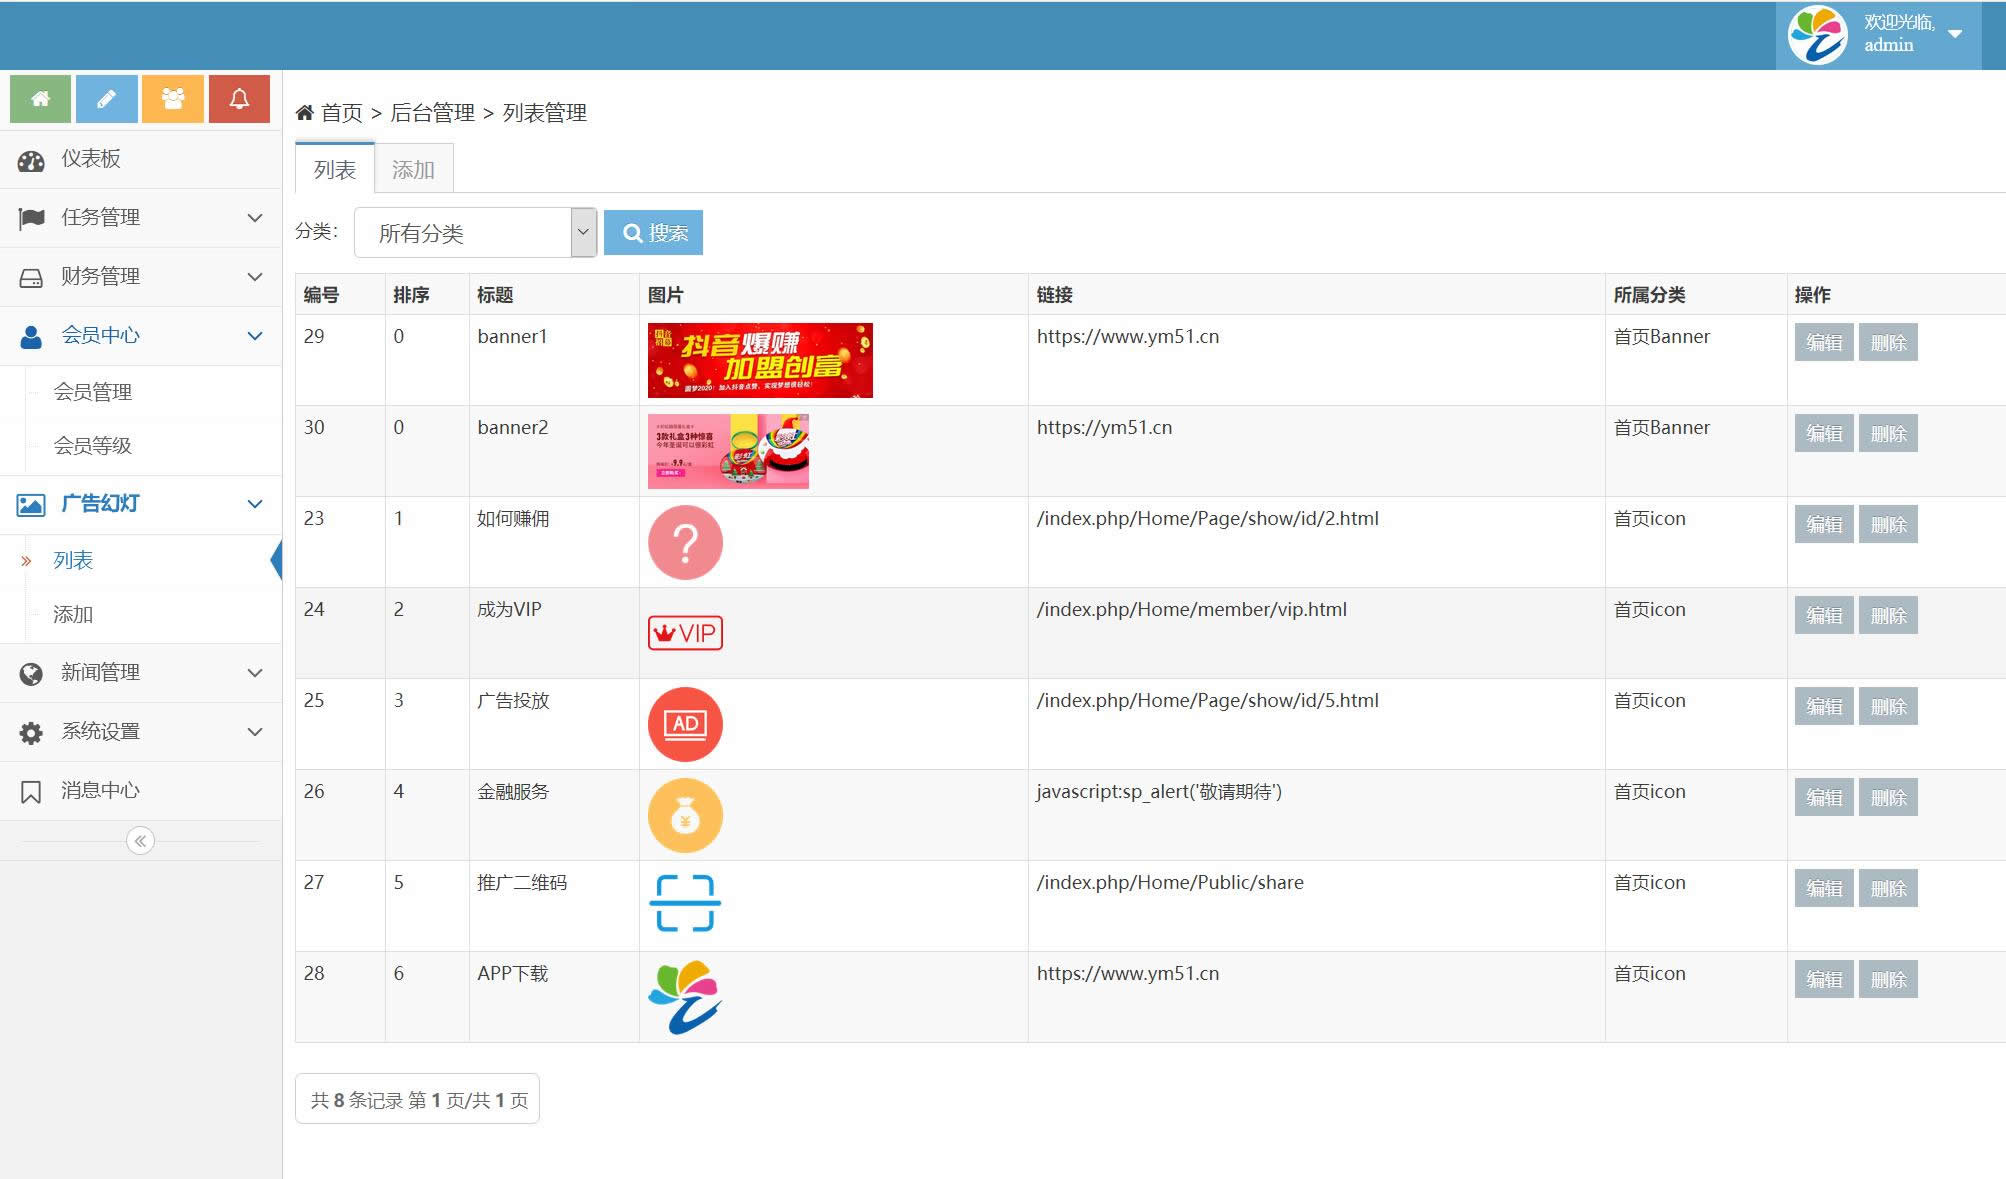Click the /index.php/Home/member/vip.html link text
The image size is (2006, 1179).
tap(1191, 609)
